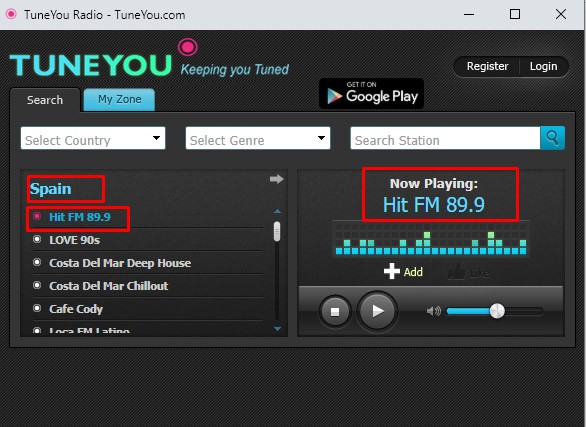
Task: Open the Google Play badge
Action: tap(371, 94)
